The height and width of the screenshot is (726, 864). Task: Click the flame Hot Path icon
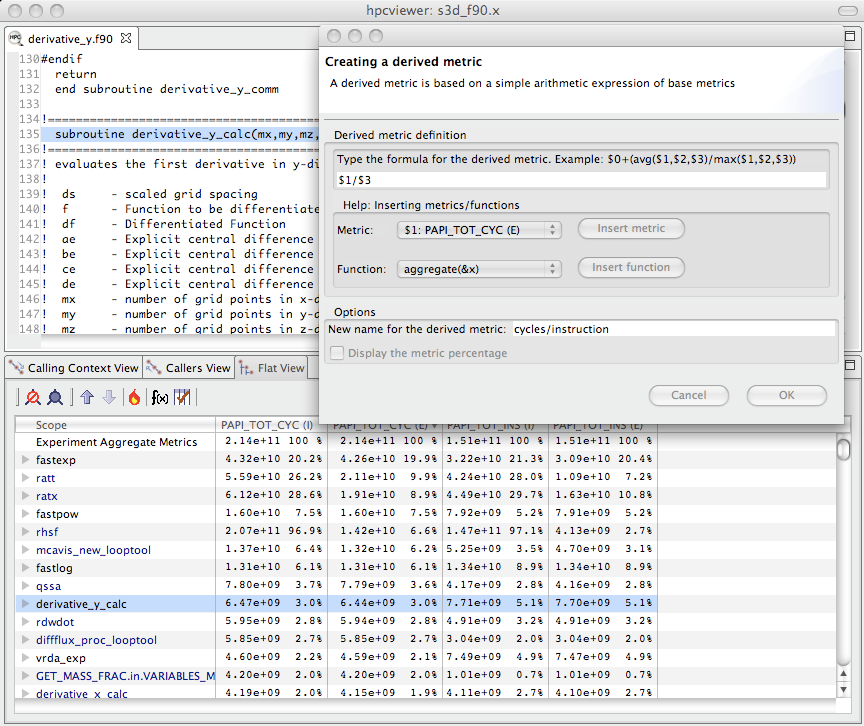[134, 397]
